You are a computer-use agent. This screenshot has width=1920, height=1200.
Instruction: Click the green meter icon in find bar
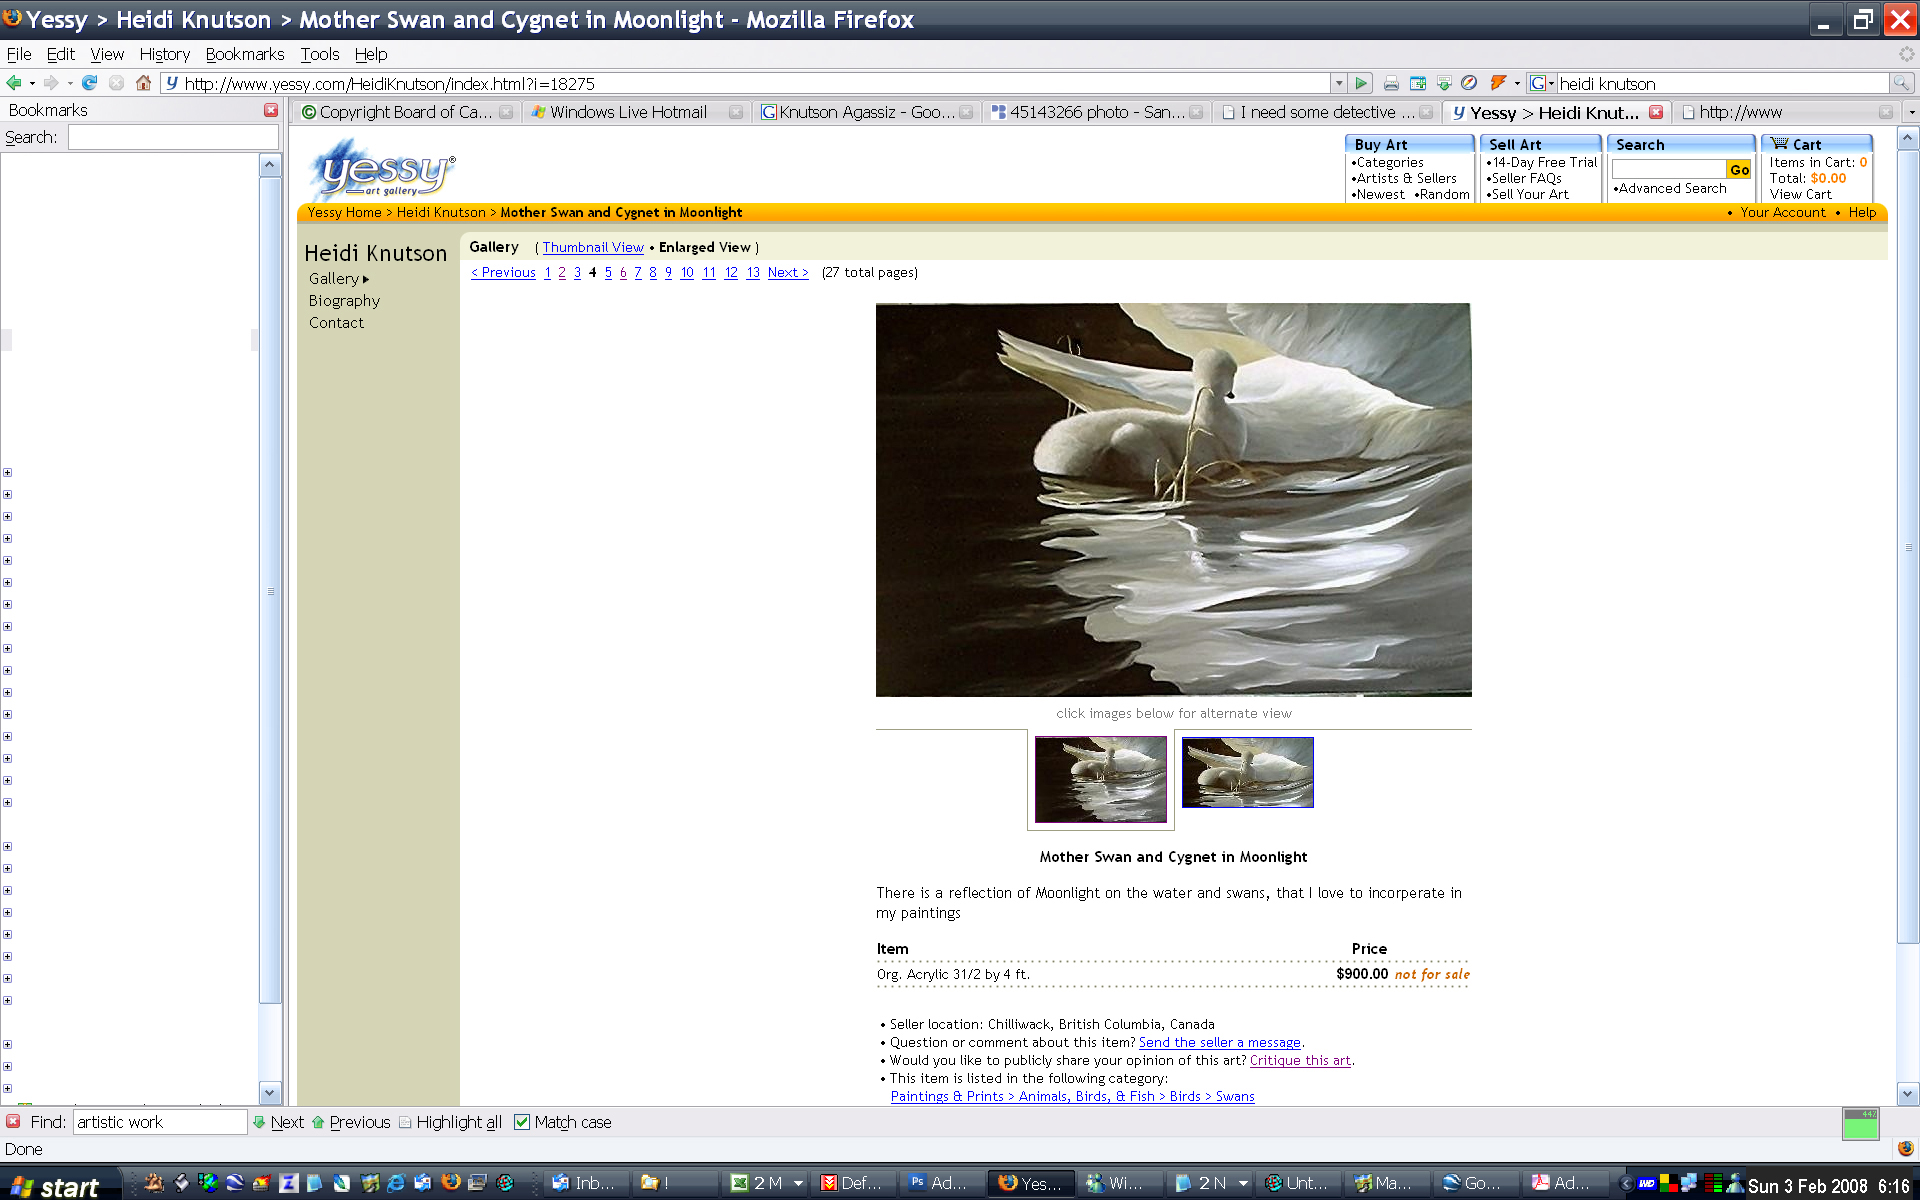click(1861, 1124)
